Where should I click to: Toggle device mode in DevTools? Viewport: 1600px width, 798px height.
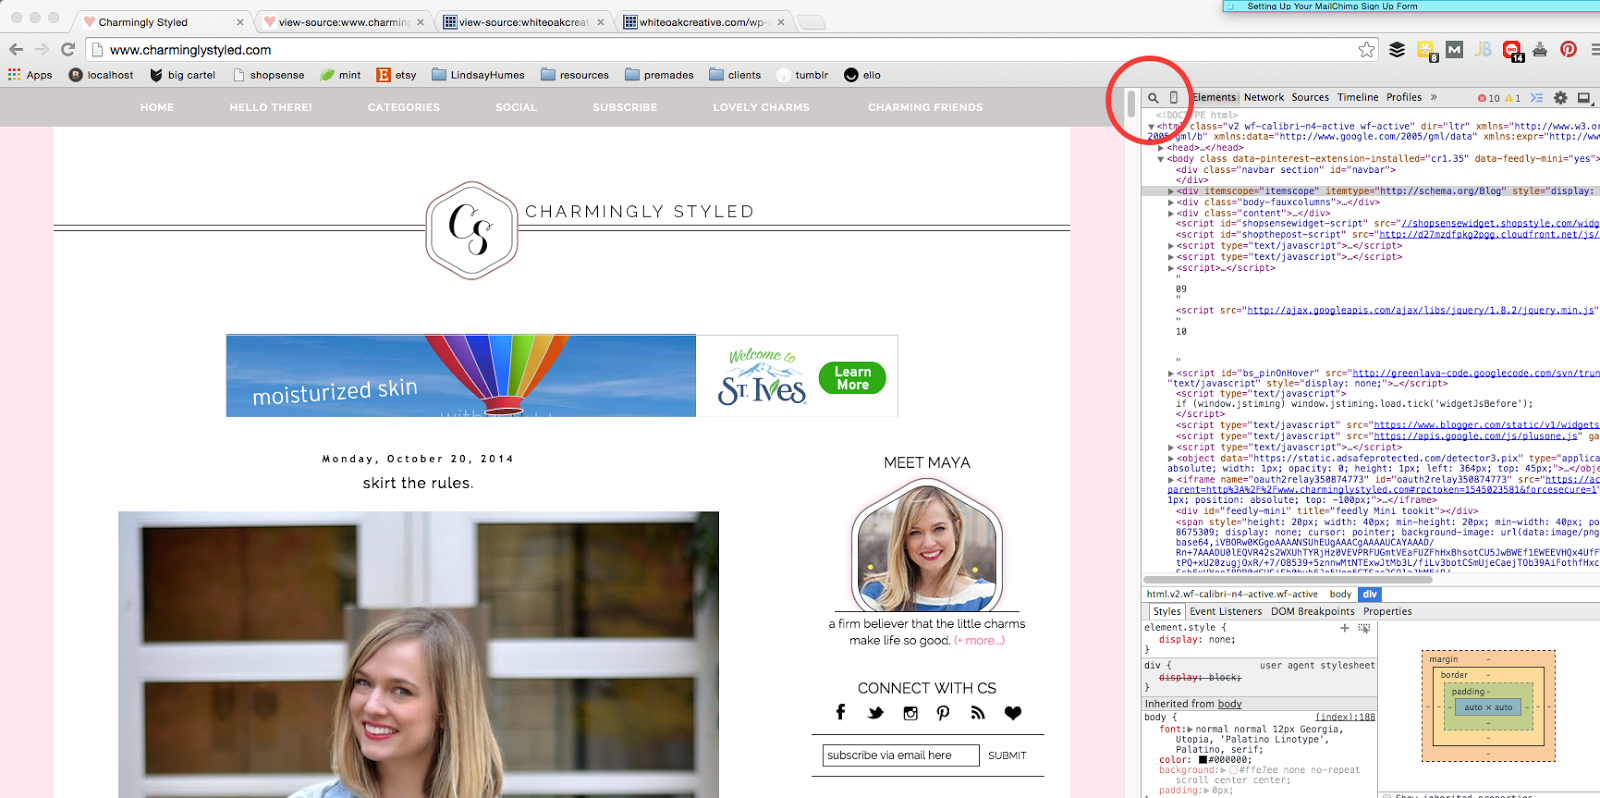click(1174, 98)
